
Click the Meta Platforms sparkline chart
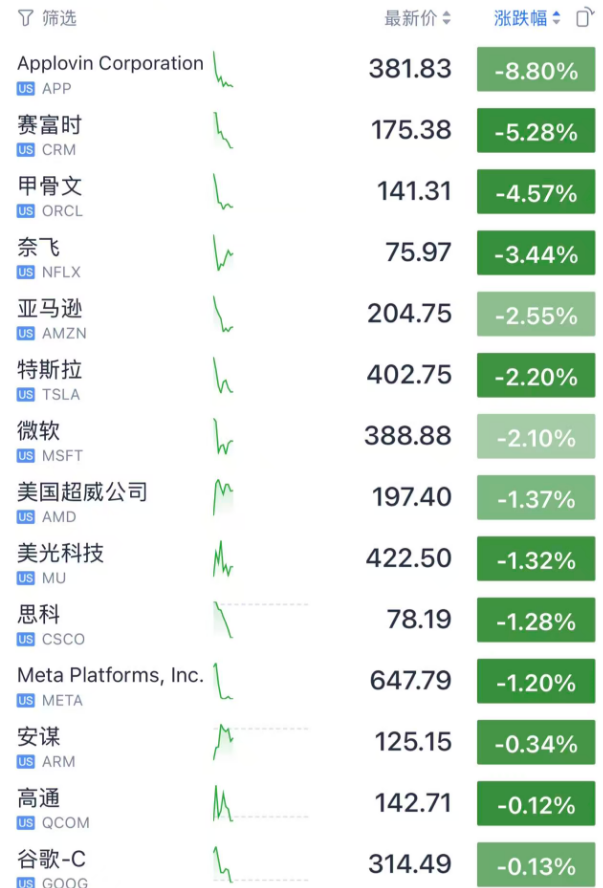click(x=222, y=680)
